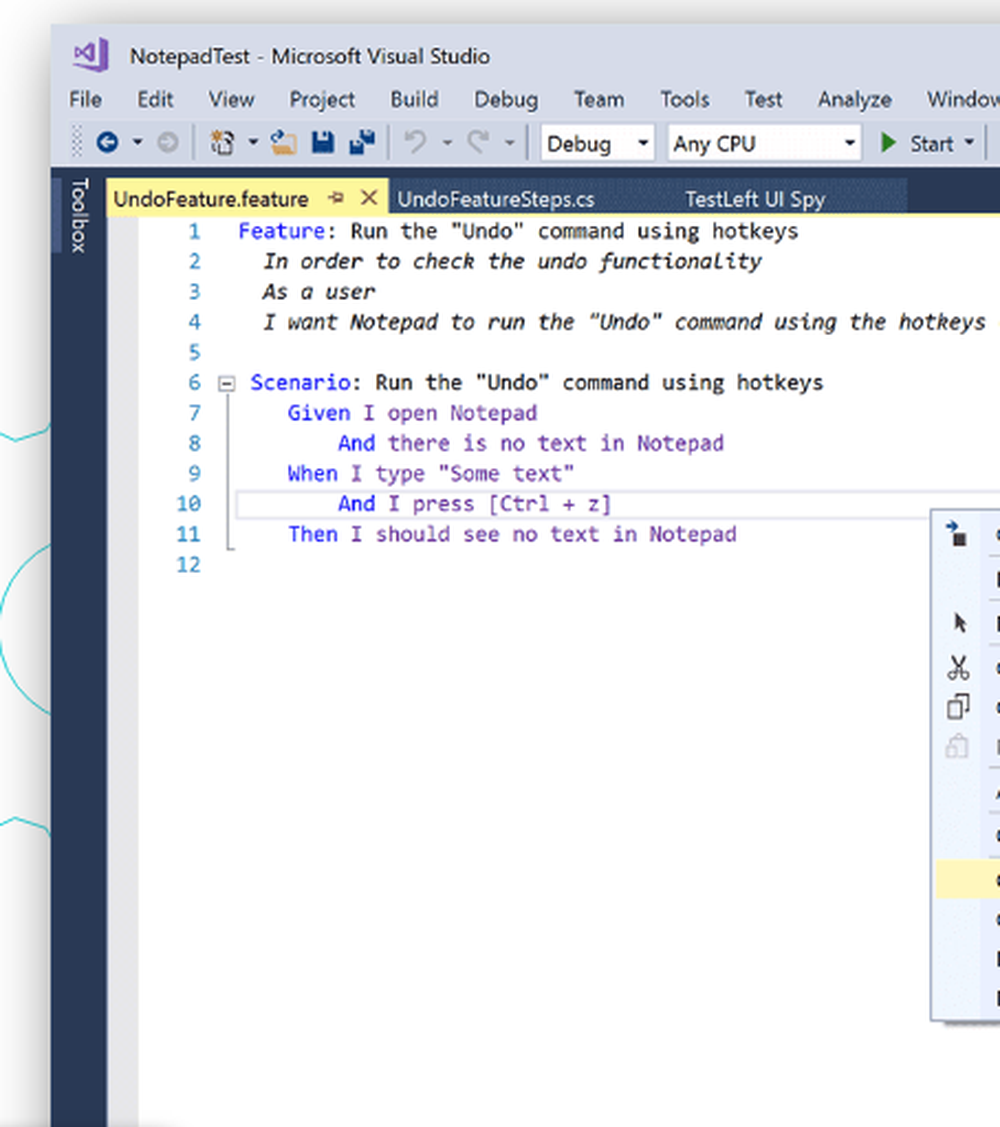The width and height of the screenshot is (1000, 1127).
Task: Open the Build menu
Action: (x=414, y=99)
